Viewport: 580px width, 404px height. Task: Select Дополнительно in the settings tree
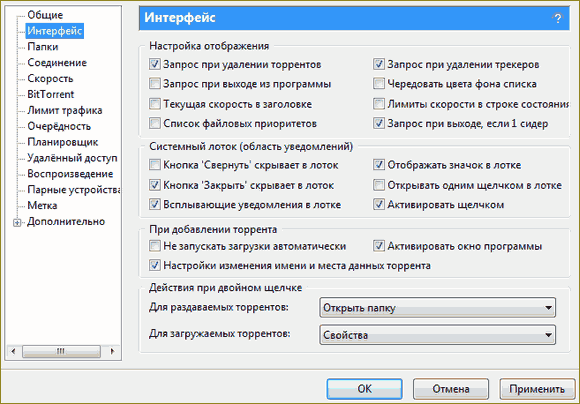66,222
